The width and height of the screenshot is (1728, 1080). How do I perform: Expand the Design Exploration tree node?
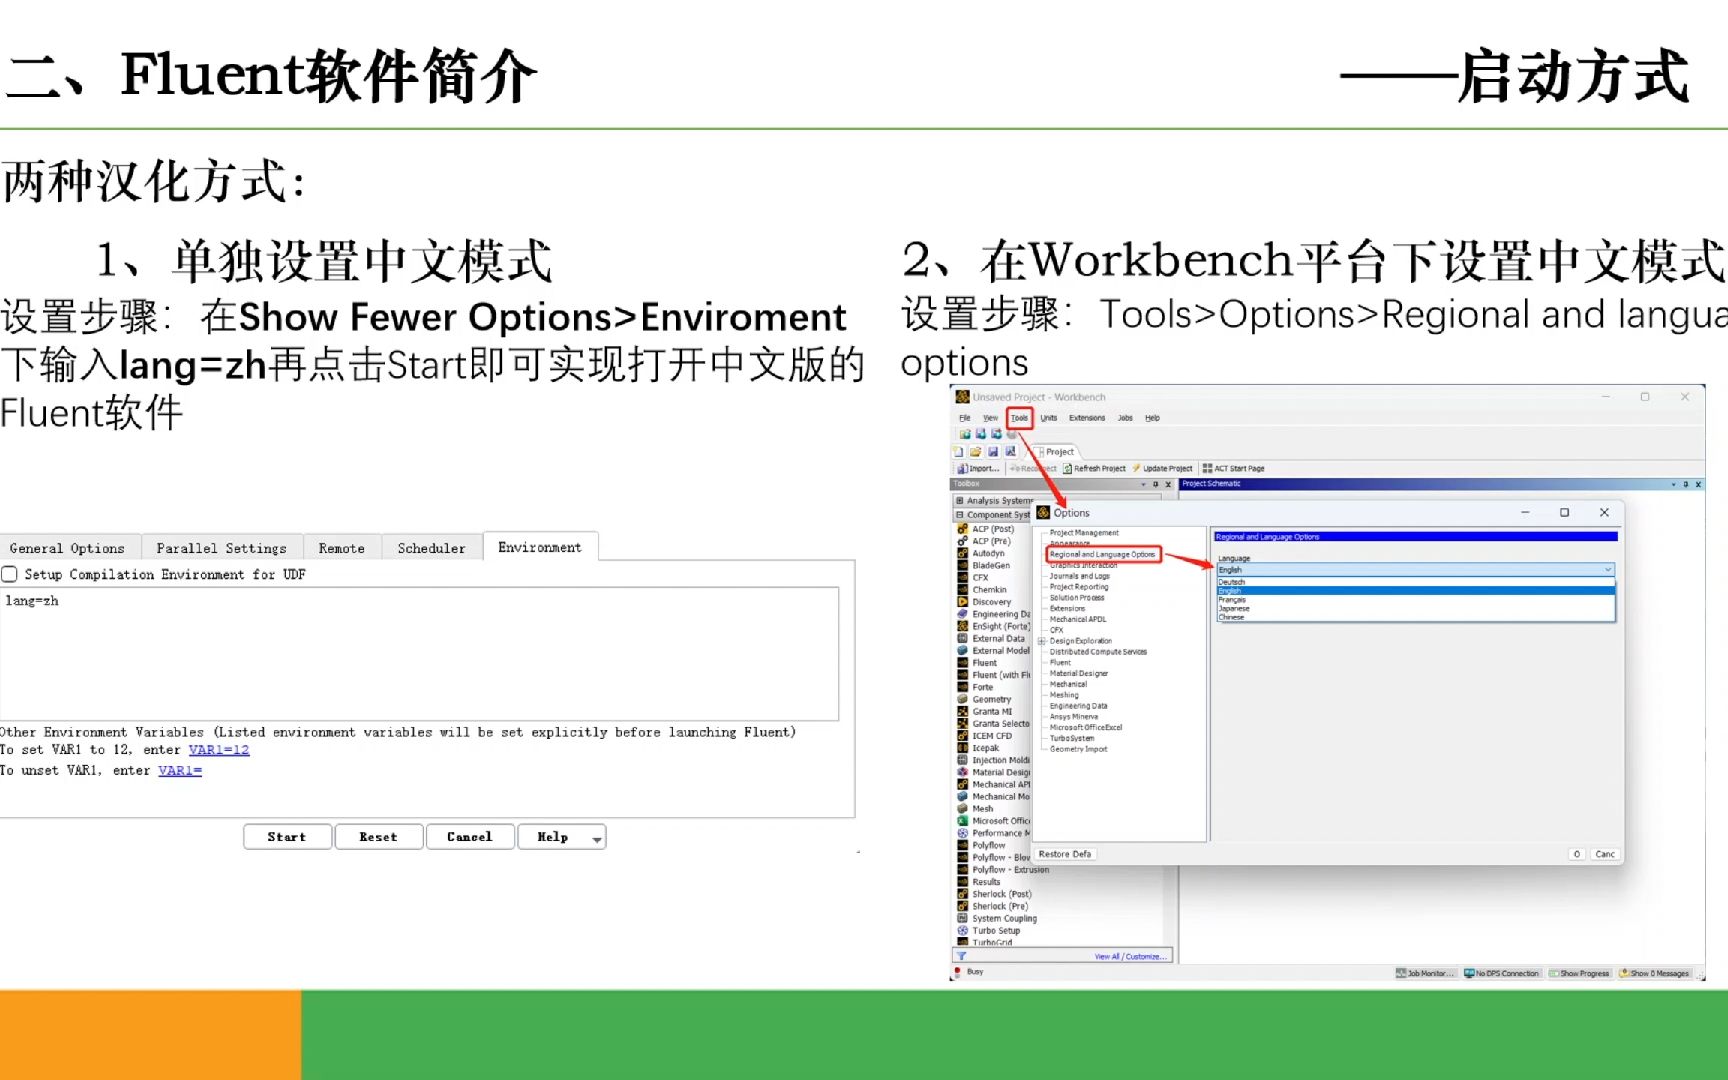pyautogui.click(x=1041, y=641)
